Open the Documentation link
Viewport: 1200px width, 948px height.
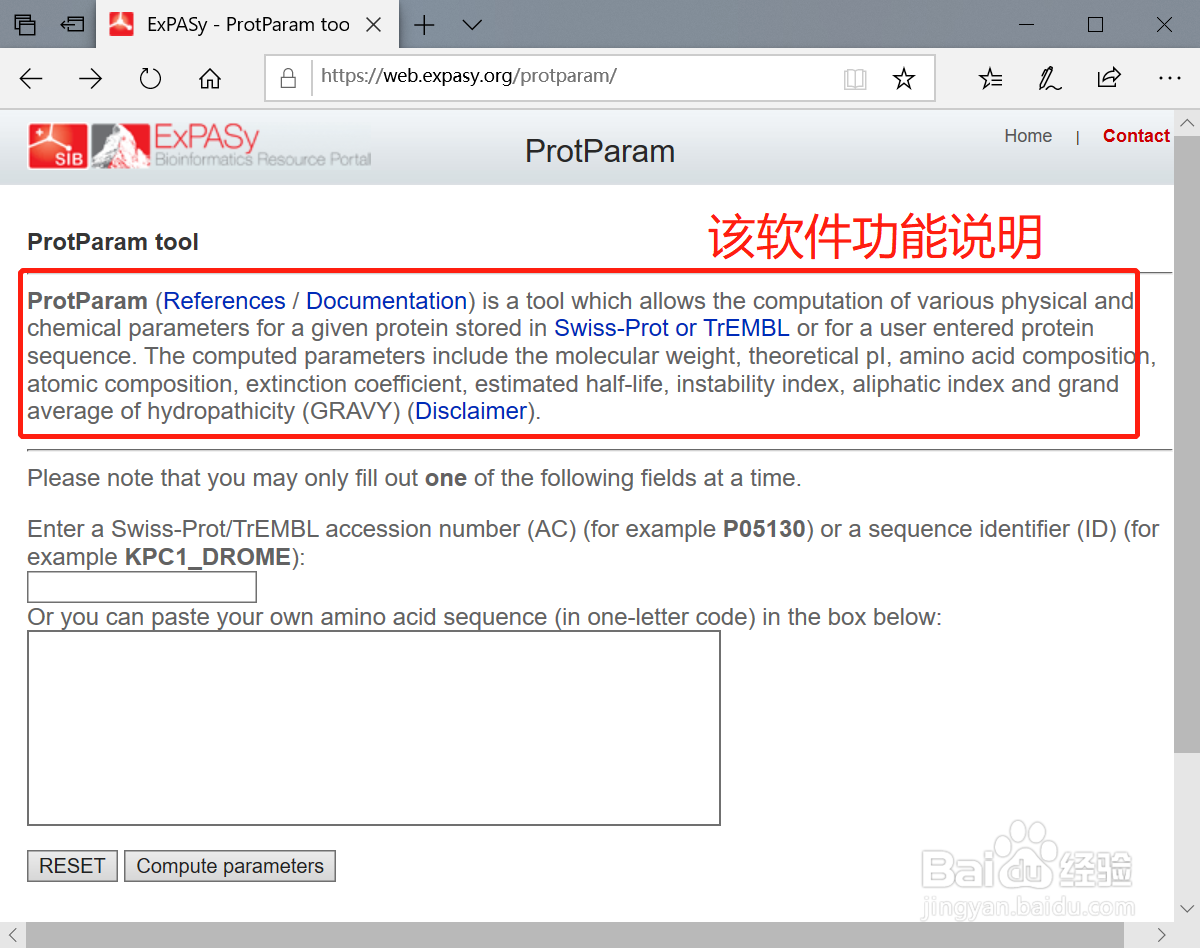(x=387, y=301)
